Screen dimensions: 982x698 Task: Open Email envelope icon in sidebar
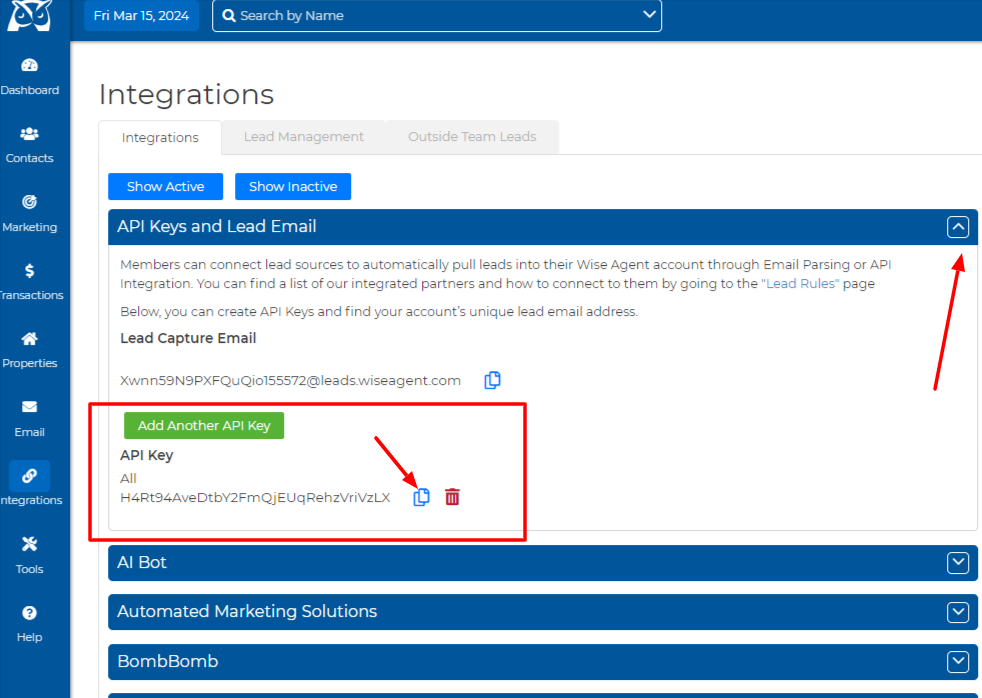click(29, 407)
